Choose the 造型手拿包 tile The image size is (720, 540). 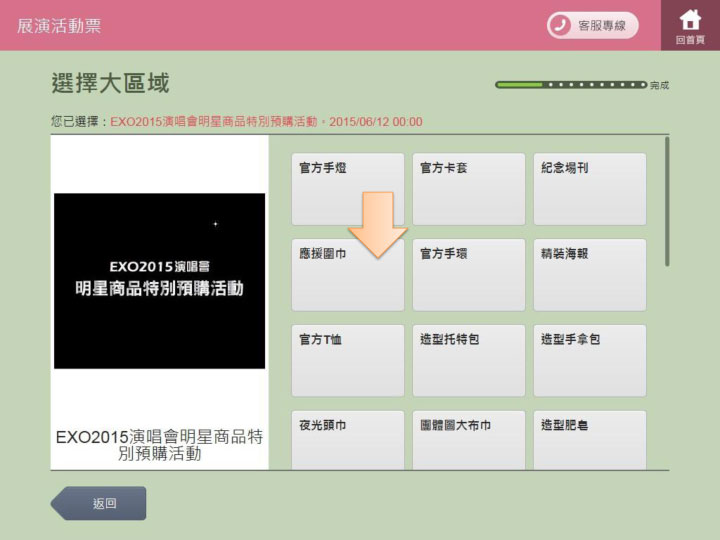pos(590,361)
